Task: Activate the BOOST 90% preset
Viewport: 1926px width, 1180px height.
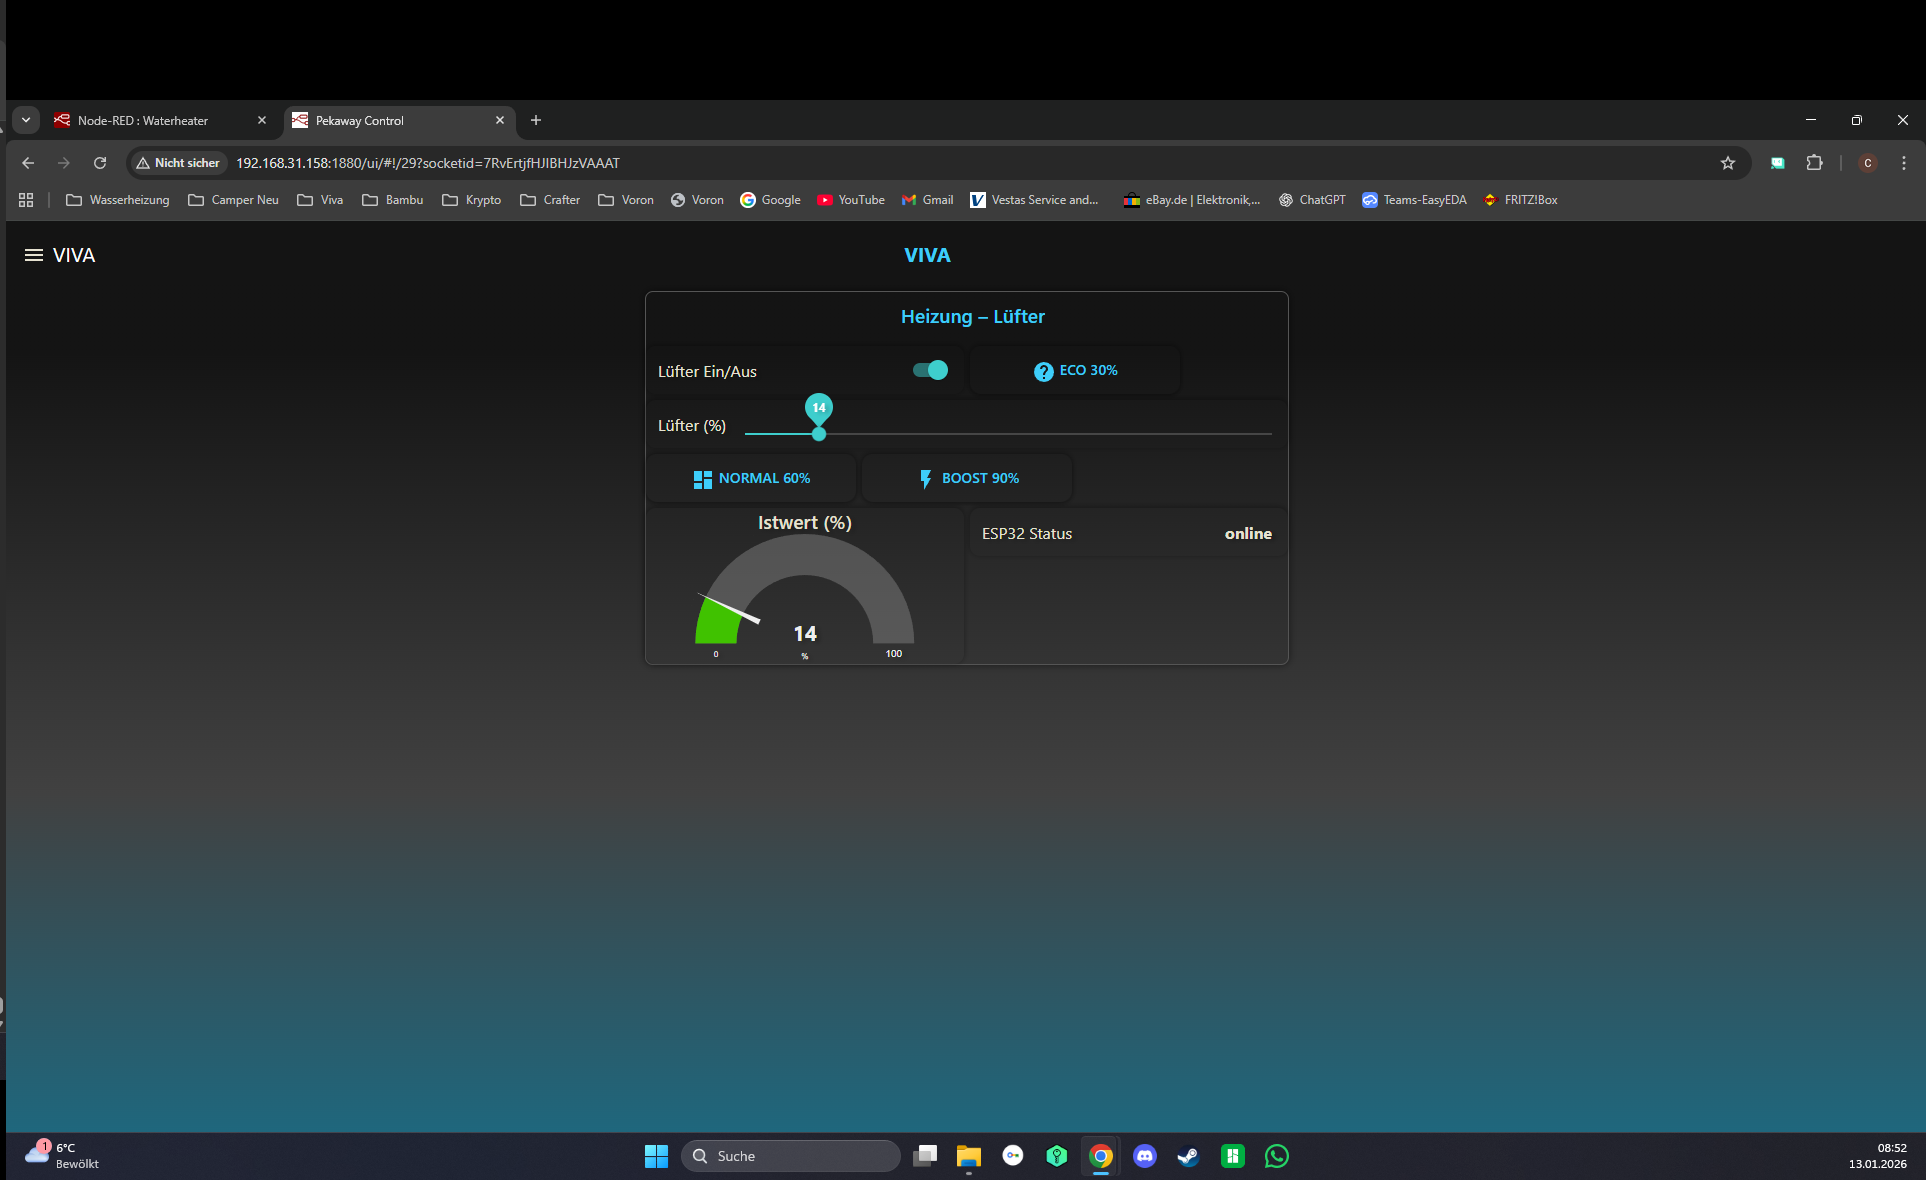Action: coord(968,478)
